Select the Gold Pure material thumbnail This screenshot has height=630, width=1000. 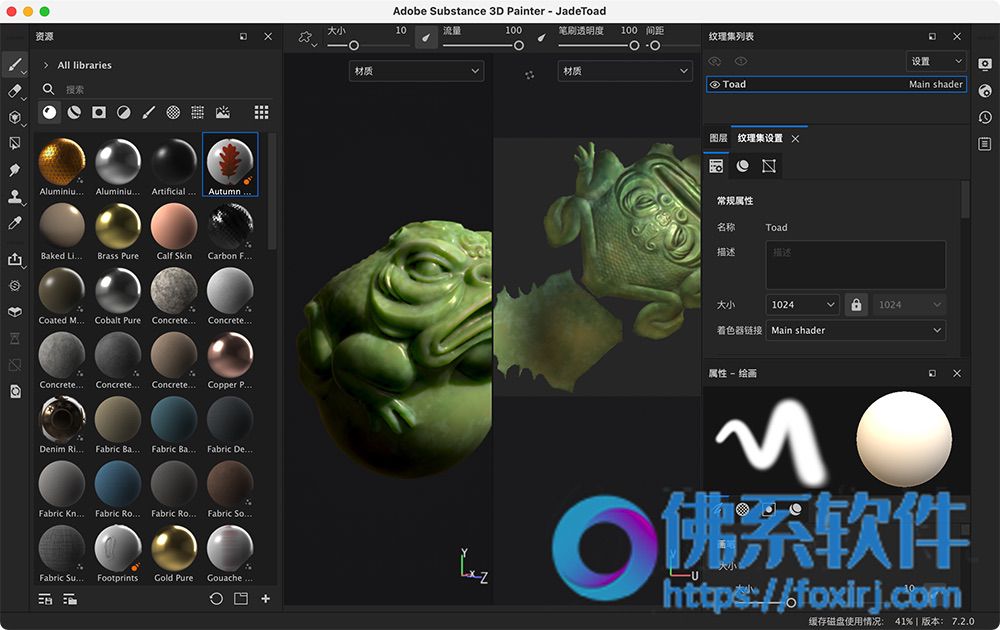(173, 548)
